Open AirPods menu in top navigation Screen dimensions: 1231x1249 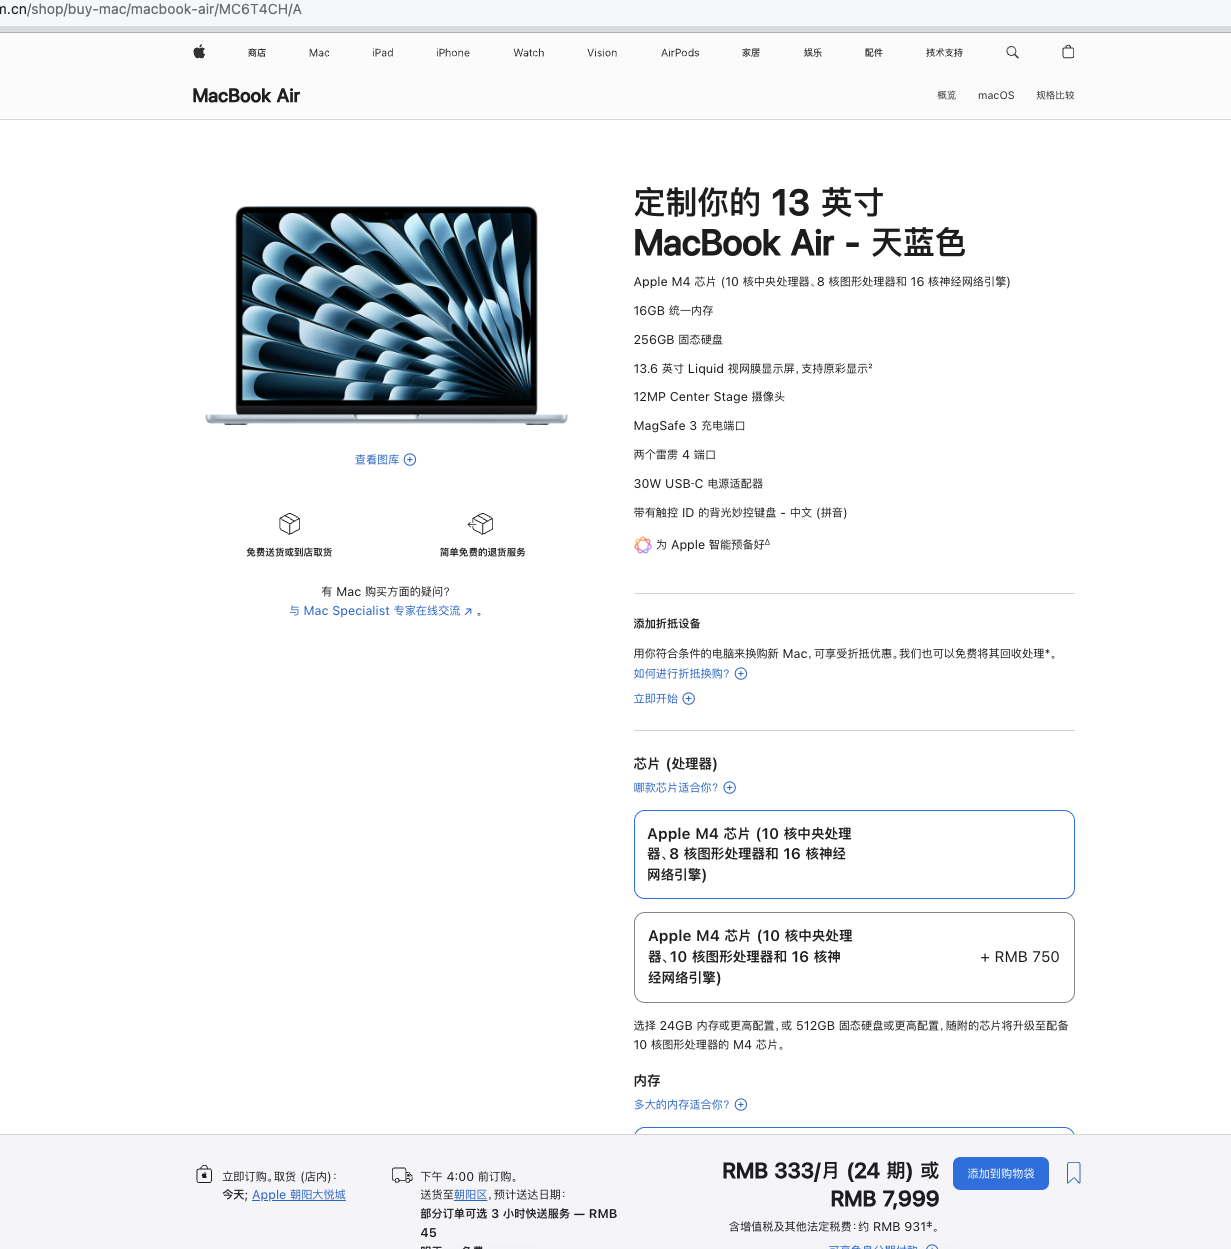(680, 53)
